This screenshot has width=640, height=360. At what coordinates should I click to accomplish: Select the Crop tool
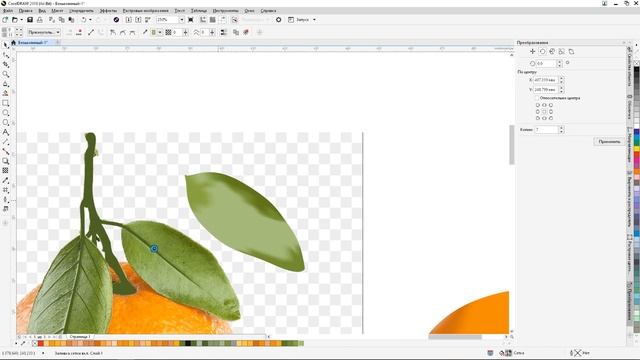(x=5, y=64)
